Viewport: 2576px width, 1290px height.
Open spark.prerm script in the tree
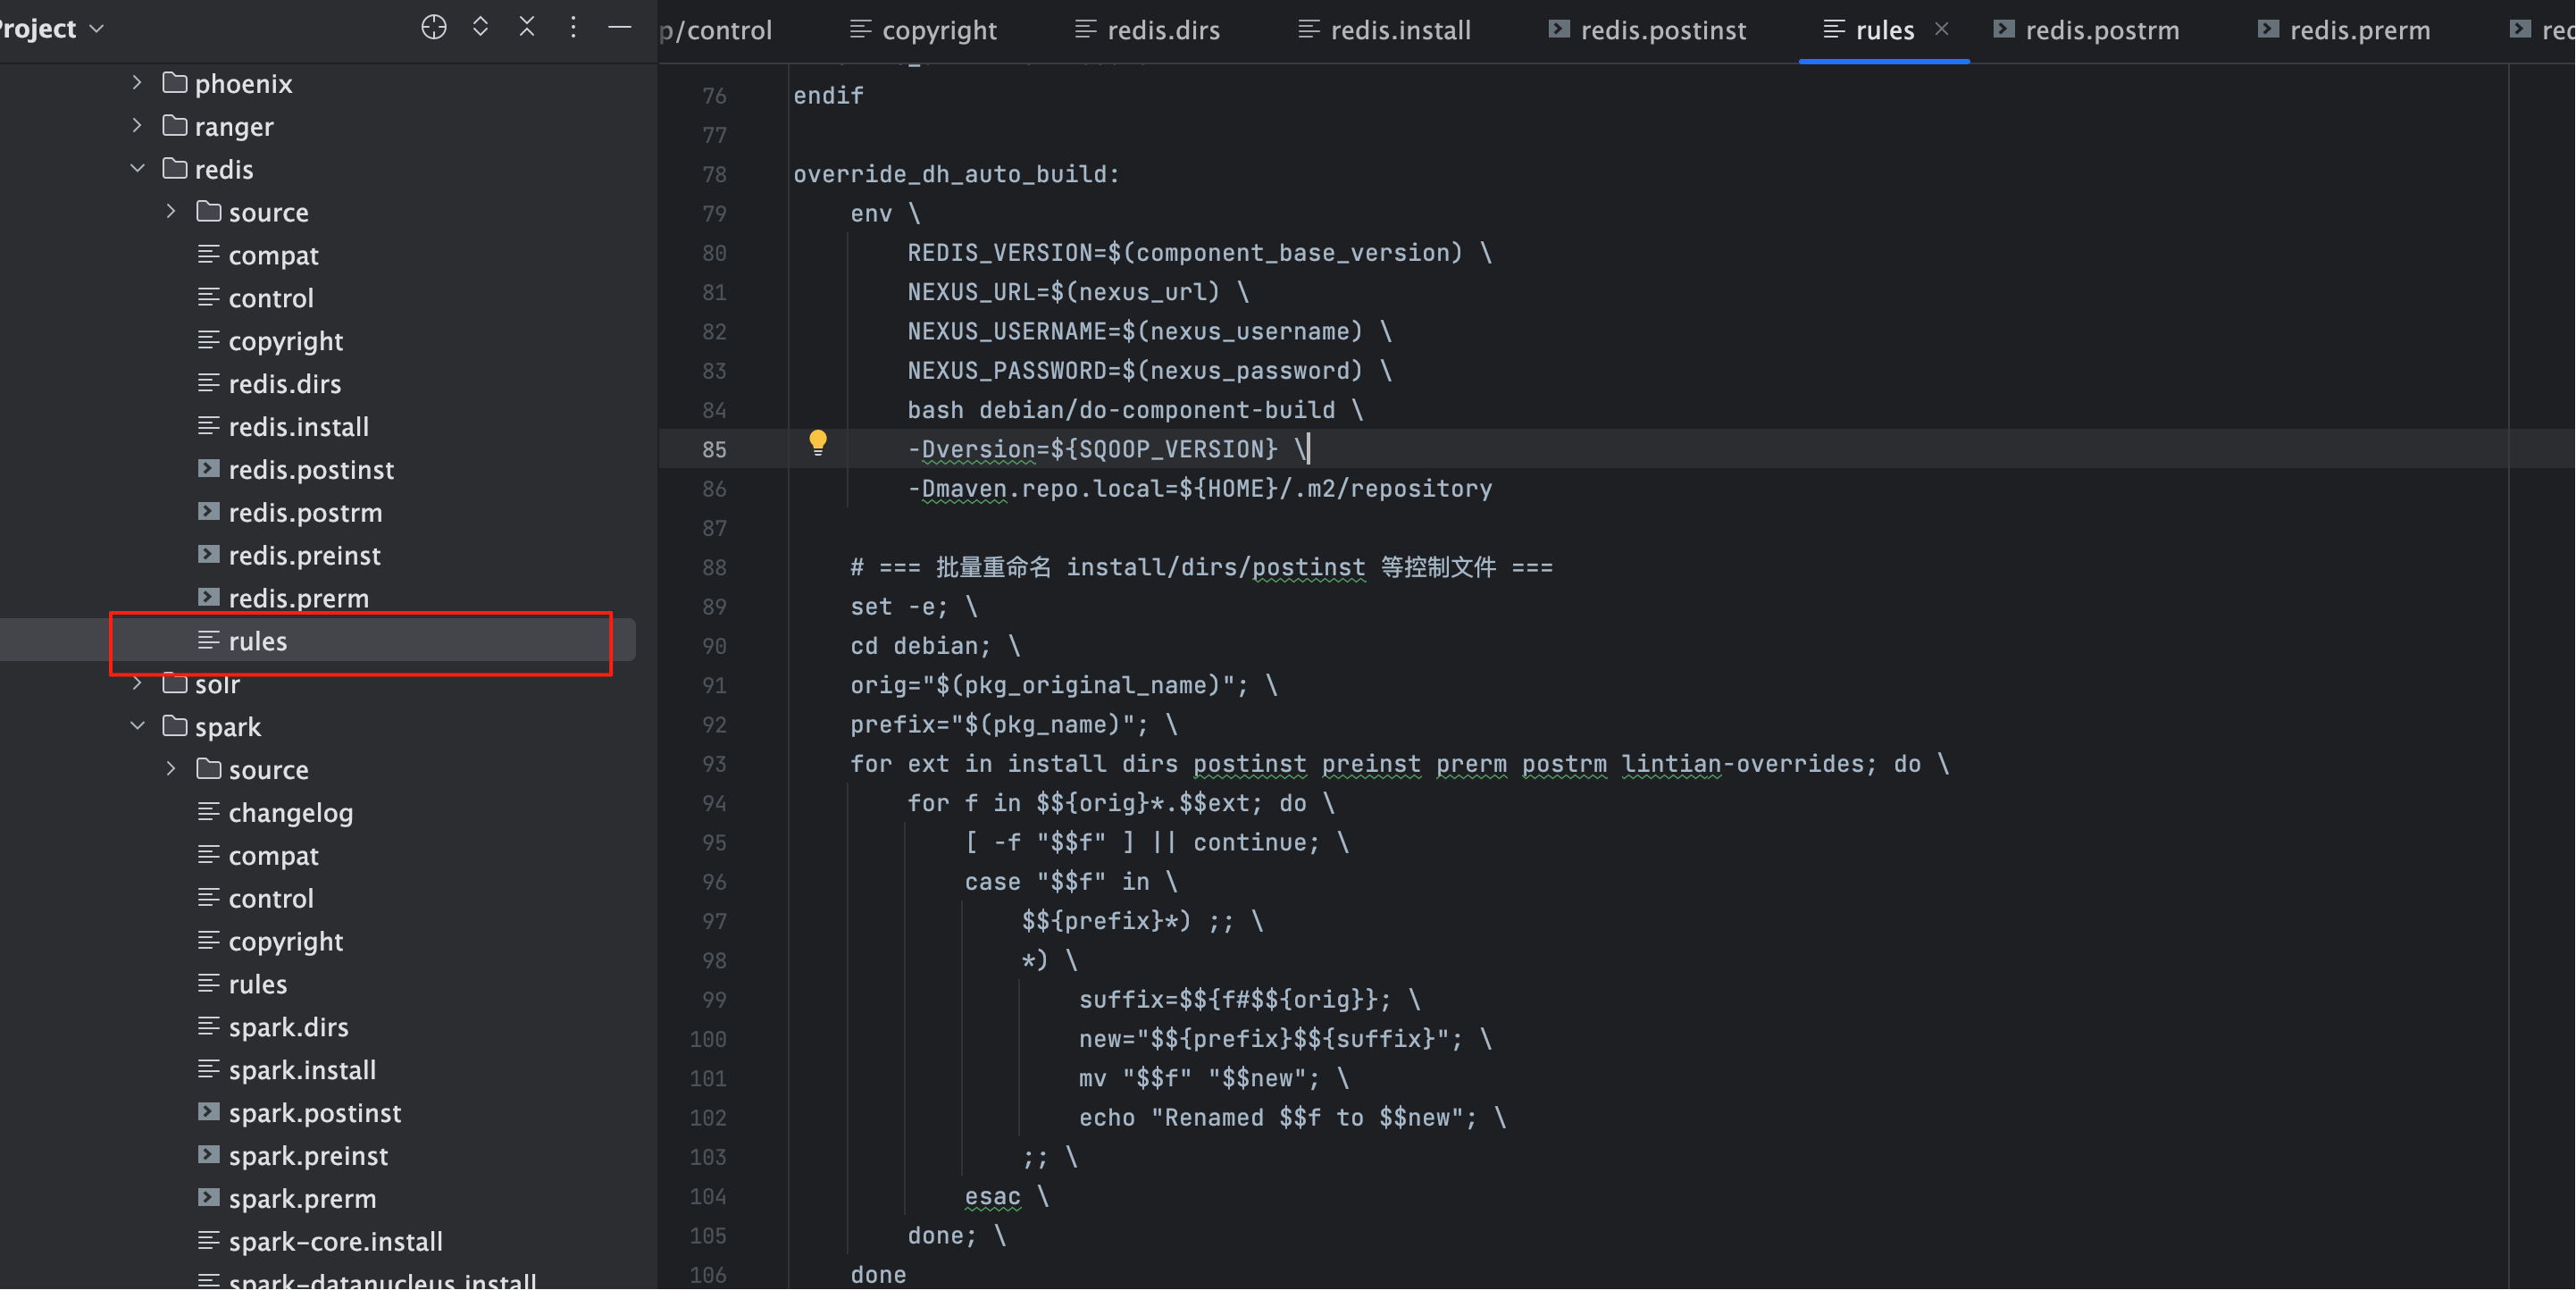coord(302,1200)
